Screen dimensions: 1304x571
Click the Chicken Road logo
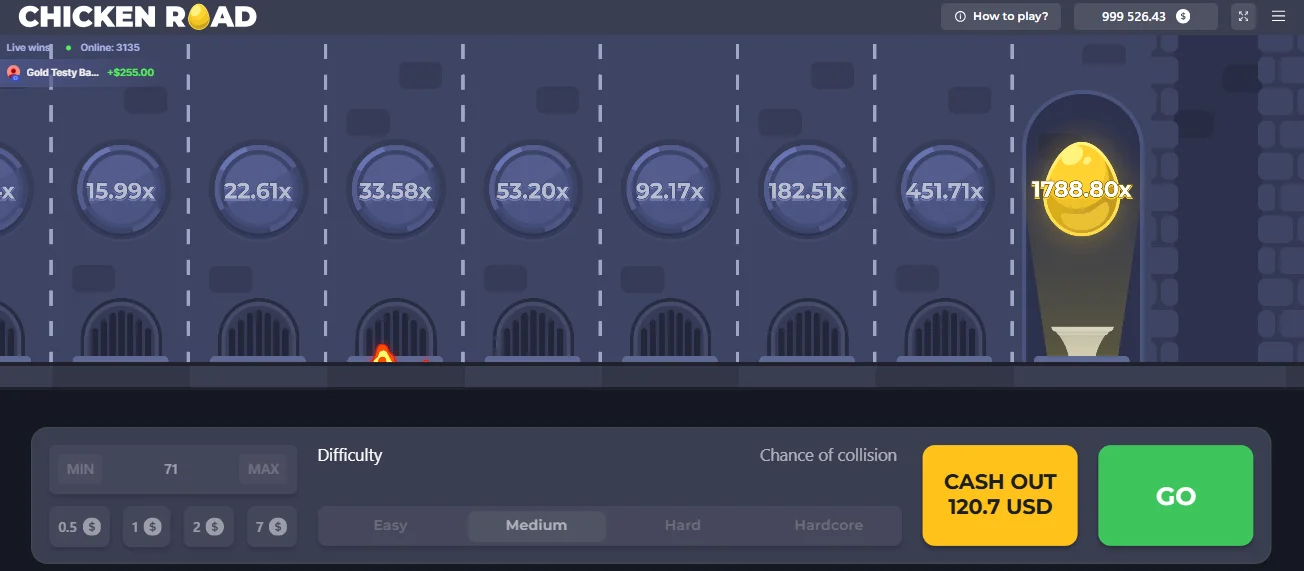coord(137,16)
